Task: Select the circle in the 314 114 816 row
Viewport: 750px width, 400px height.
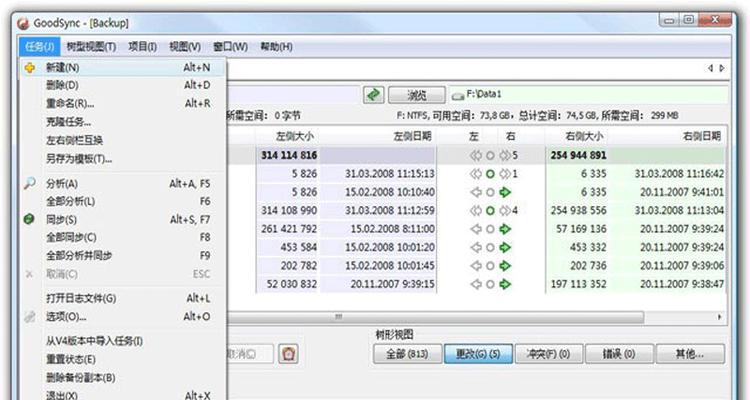Action: [490, 156]
